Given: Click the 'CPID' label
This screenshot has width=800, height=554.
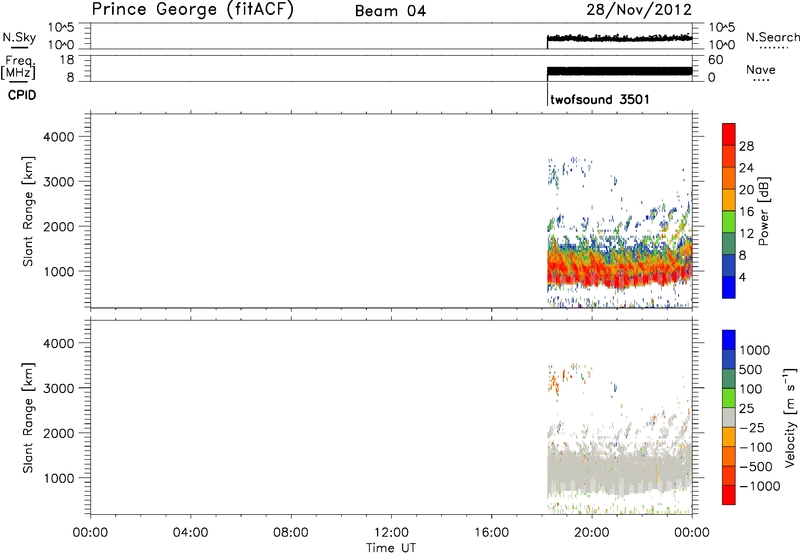Looking at the screenshot, I should pyautogui.click(x=22, y=95).
